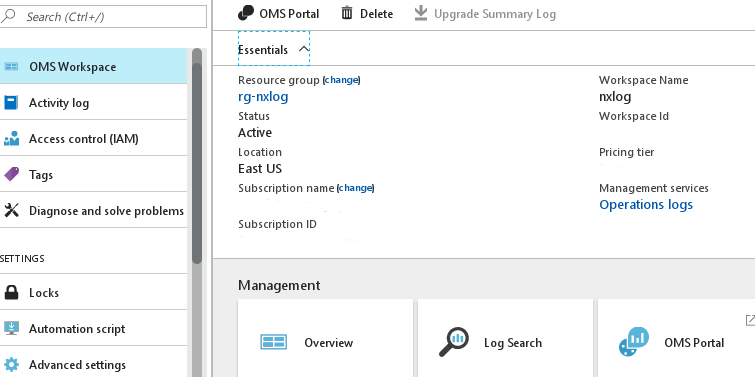
Task: Open Locks settings item
Action: click(93, 292)
